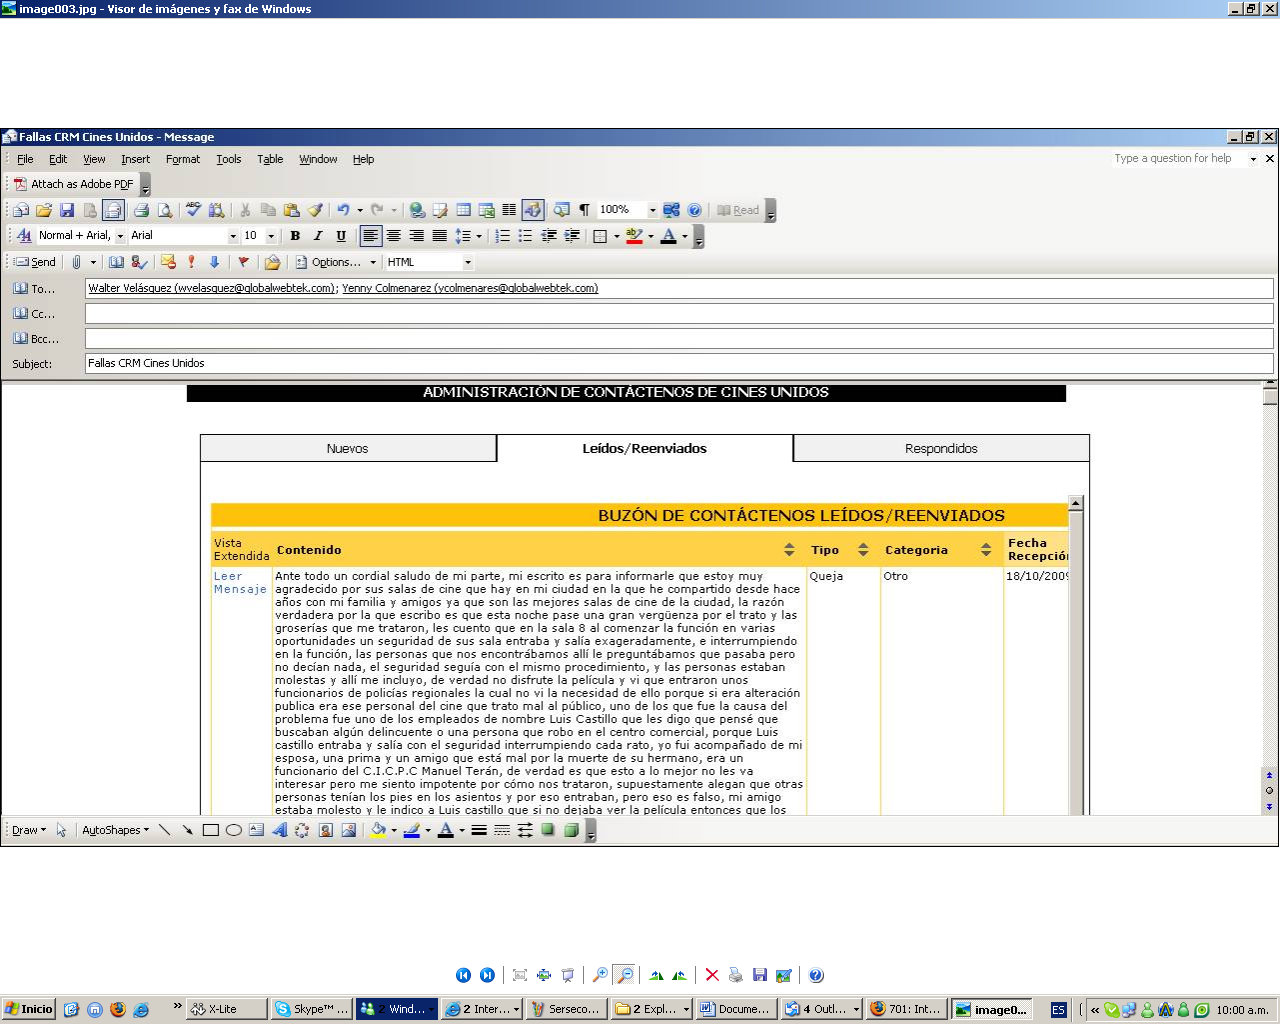1280x1024 pixels.
Task: Click the Cut scissors icon
Action: 245,210
